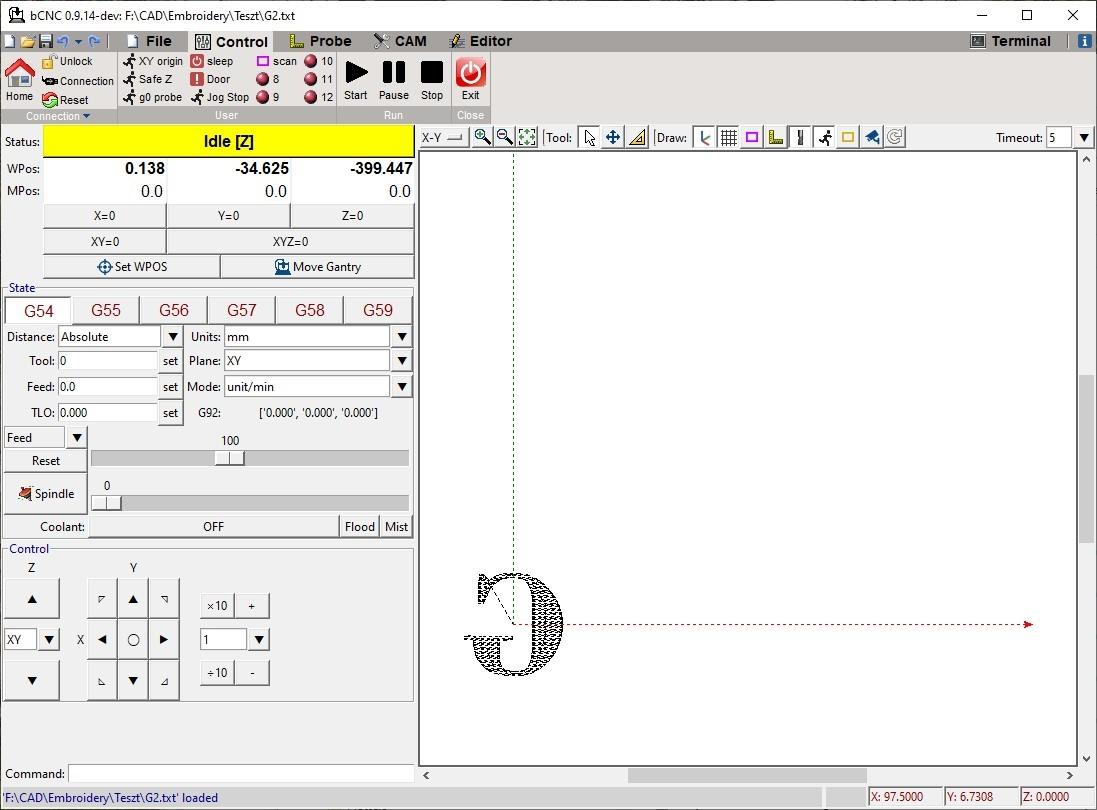Select the pointer select tool
1097x810 pixels.
pyautogui.click(x=590, y=137)
